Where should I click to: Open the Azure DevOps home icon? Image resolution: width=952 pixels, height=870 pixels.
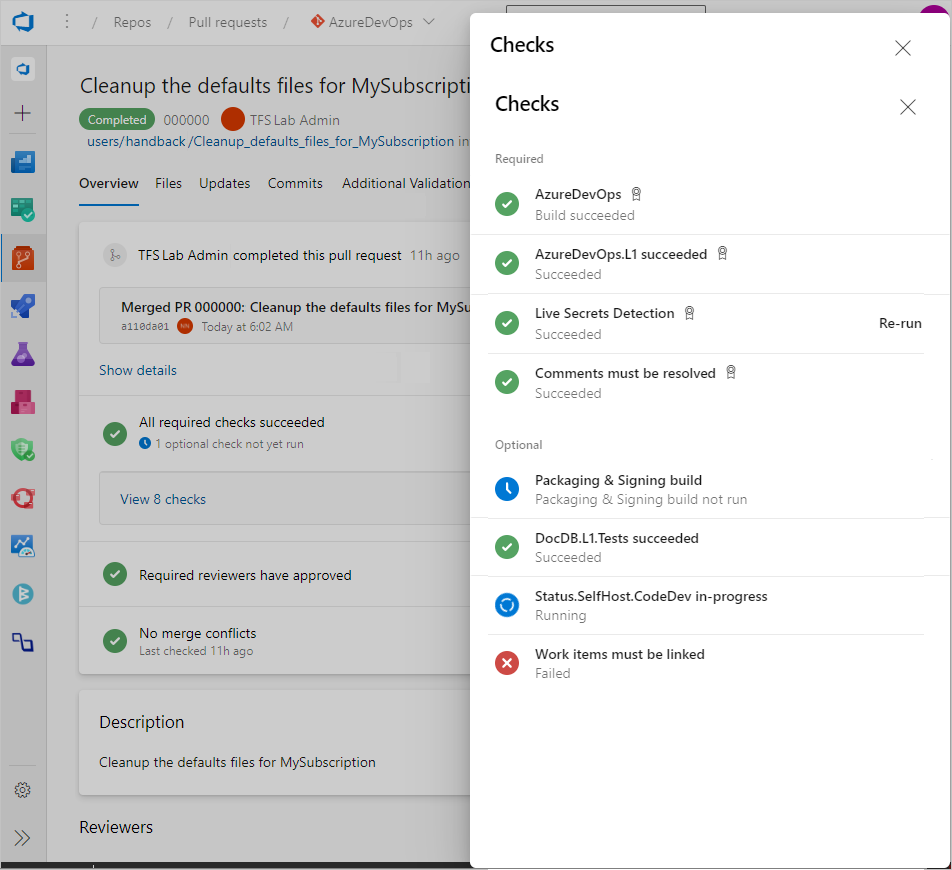pyautogui.click(x=22, y=21)
